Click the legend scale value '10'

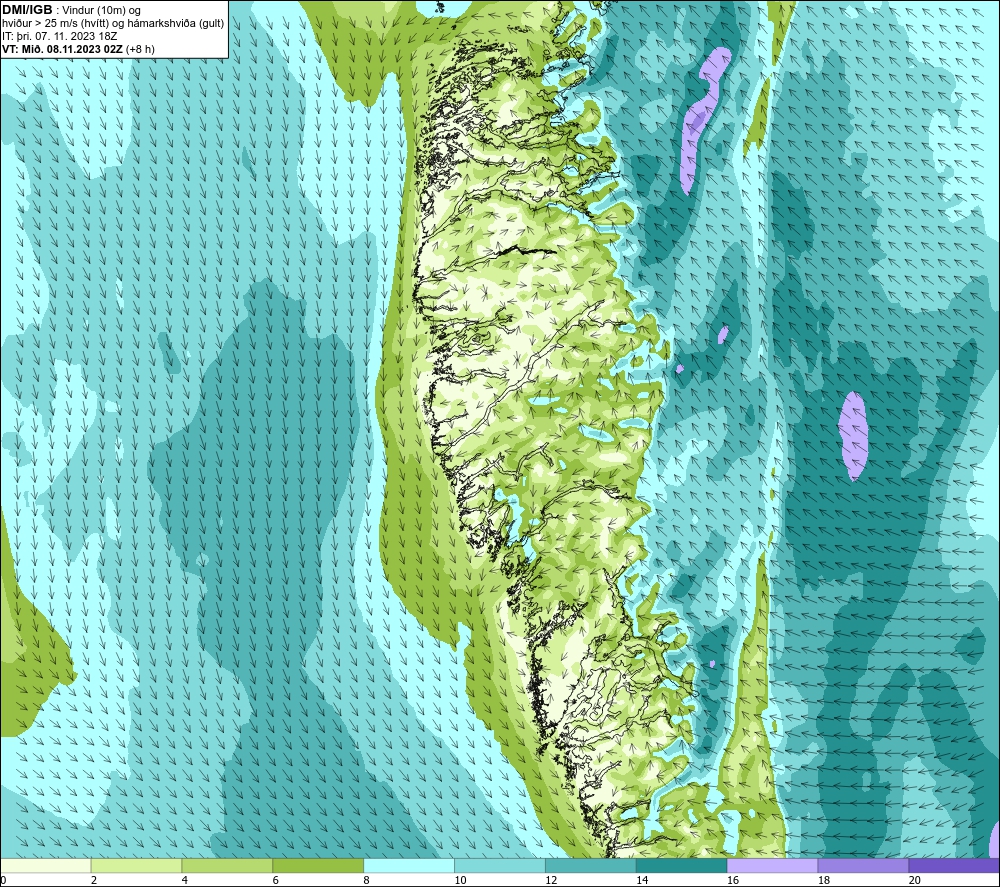point(460,880)
